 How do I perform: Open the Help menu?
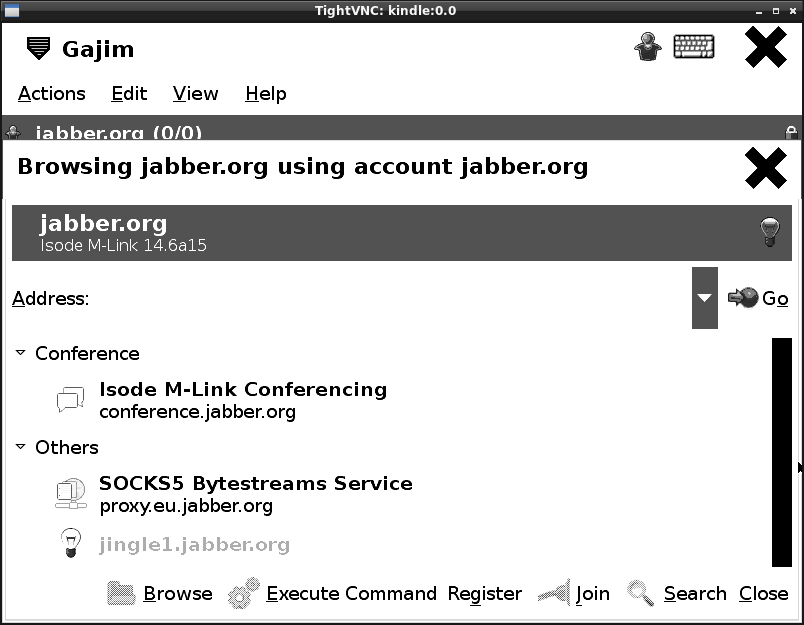266,94
